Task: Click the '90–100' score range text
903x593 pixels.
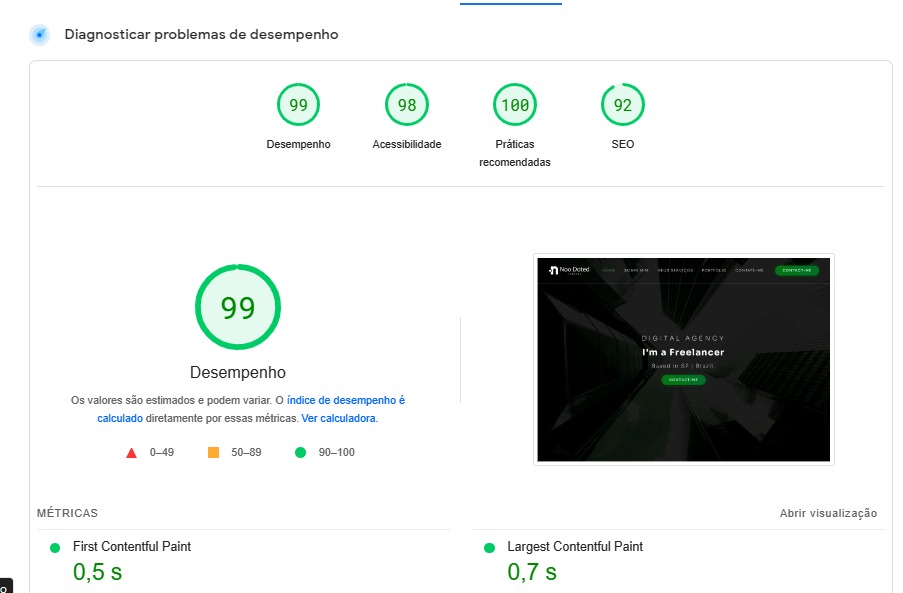Action: tap(337, 453)
